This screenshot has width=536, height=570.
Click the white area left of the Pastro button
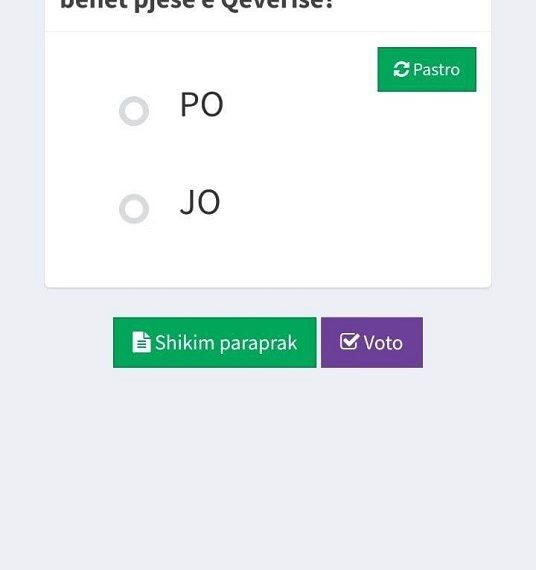pyautogui.click(x=255, y=64)
